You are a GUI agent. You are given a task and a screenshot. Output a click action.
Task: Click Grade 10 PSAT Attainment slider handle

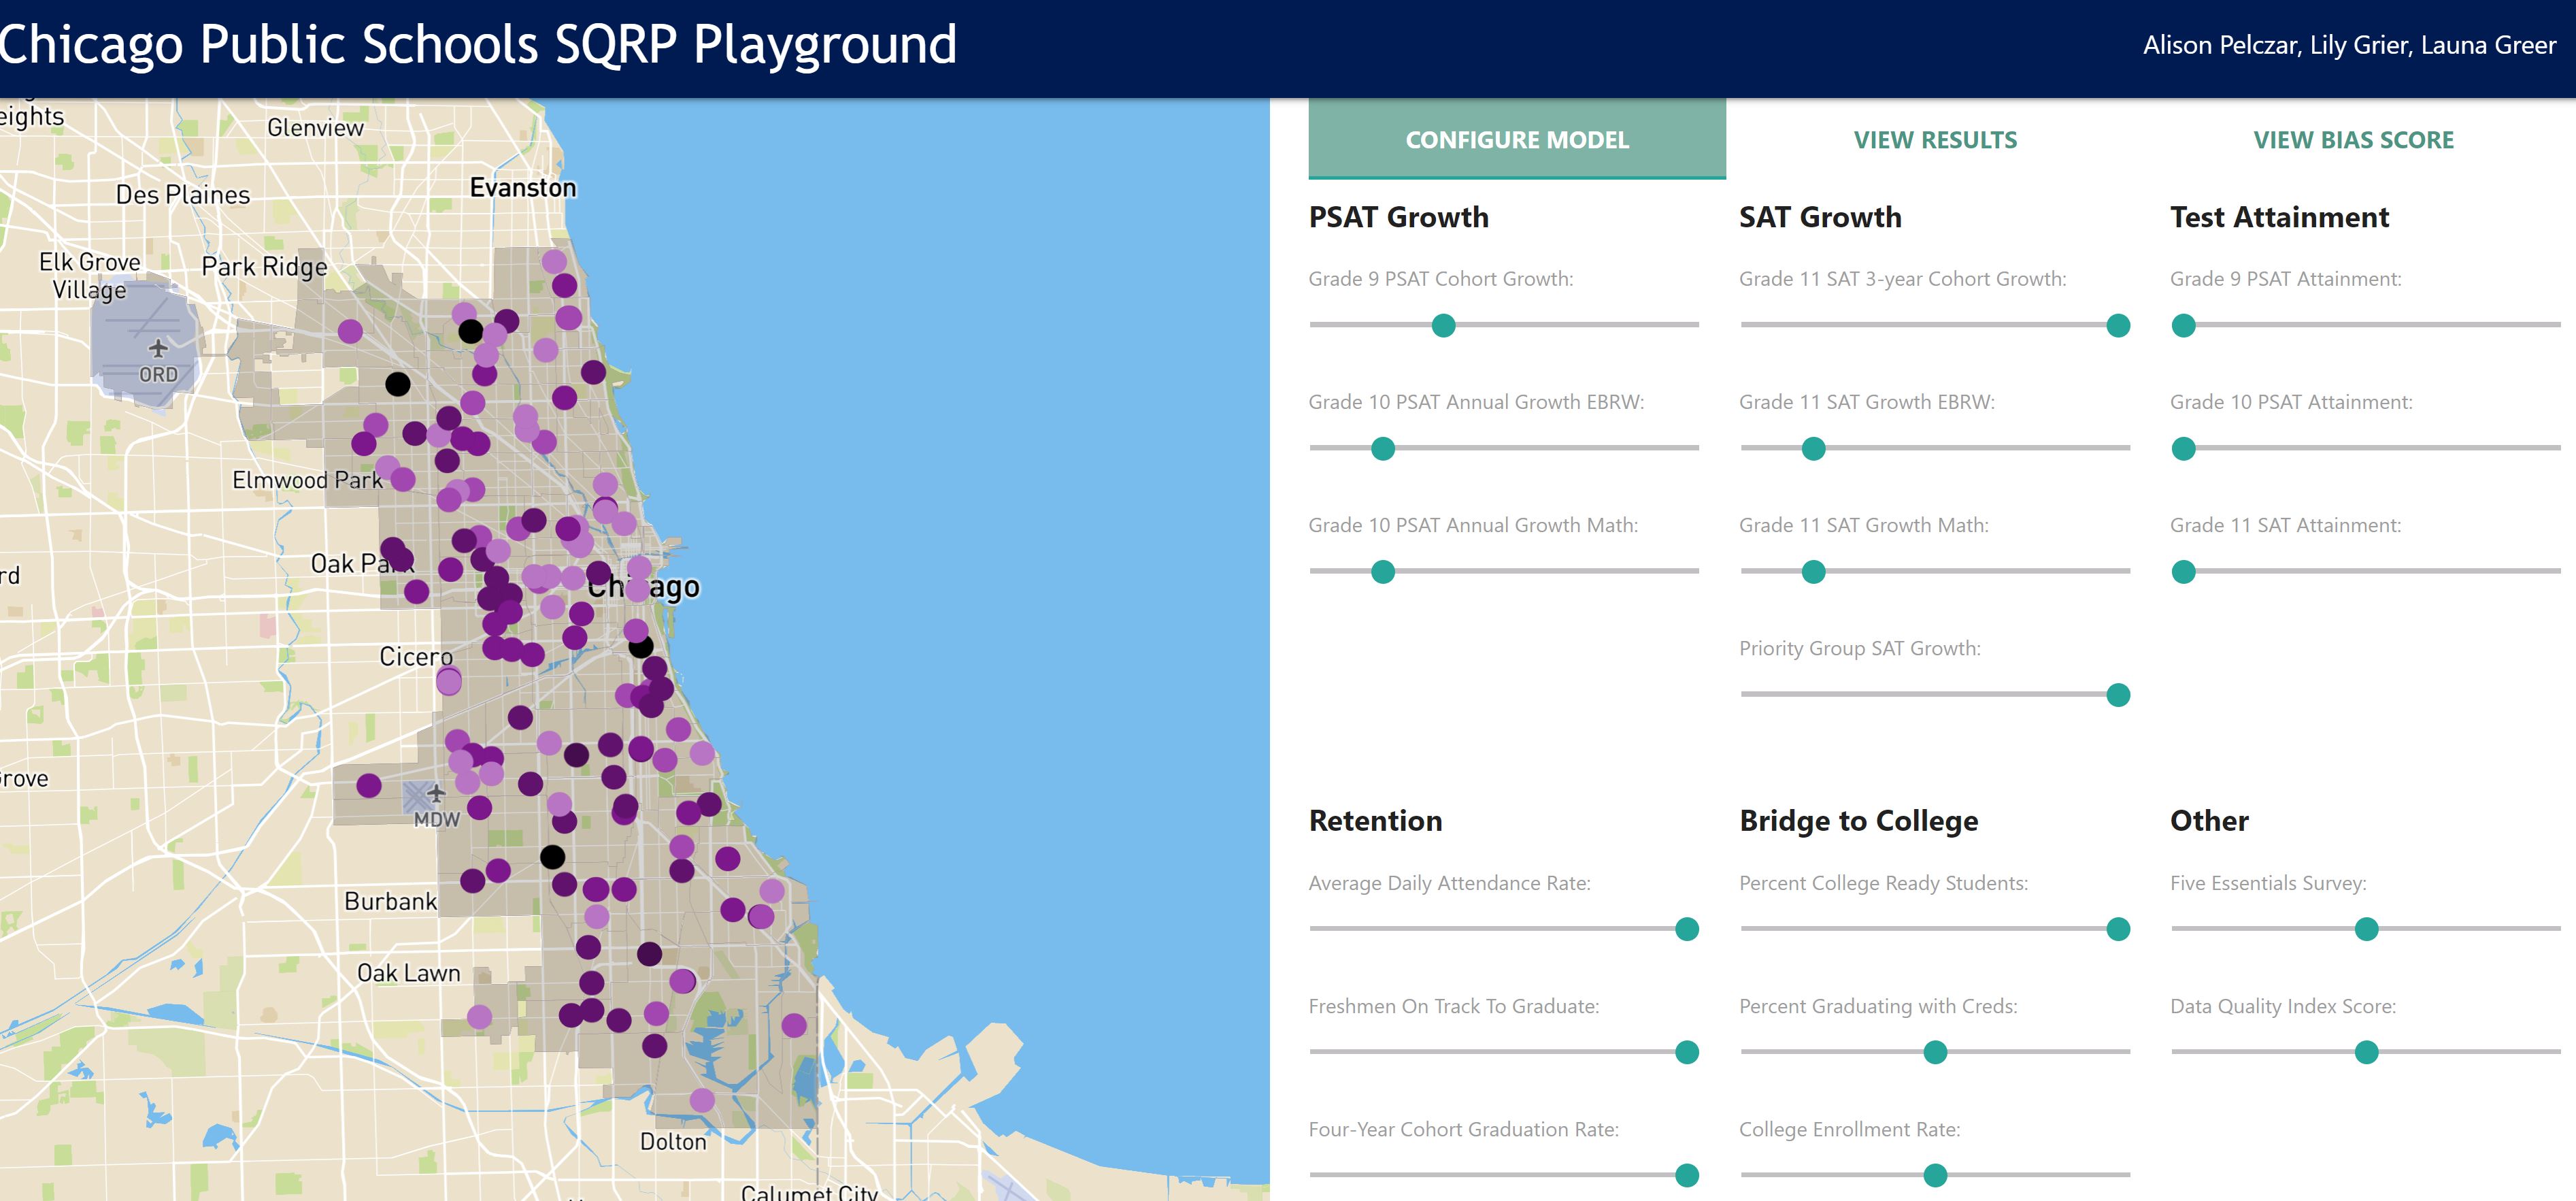[2184, 448]
